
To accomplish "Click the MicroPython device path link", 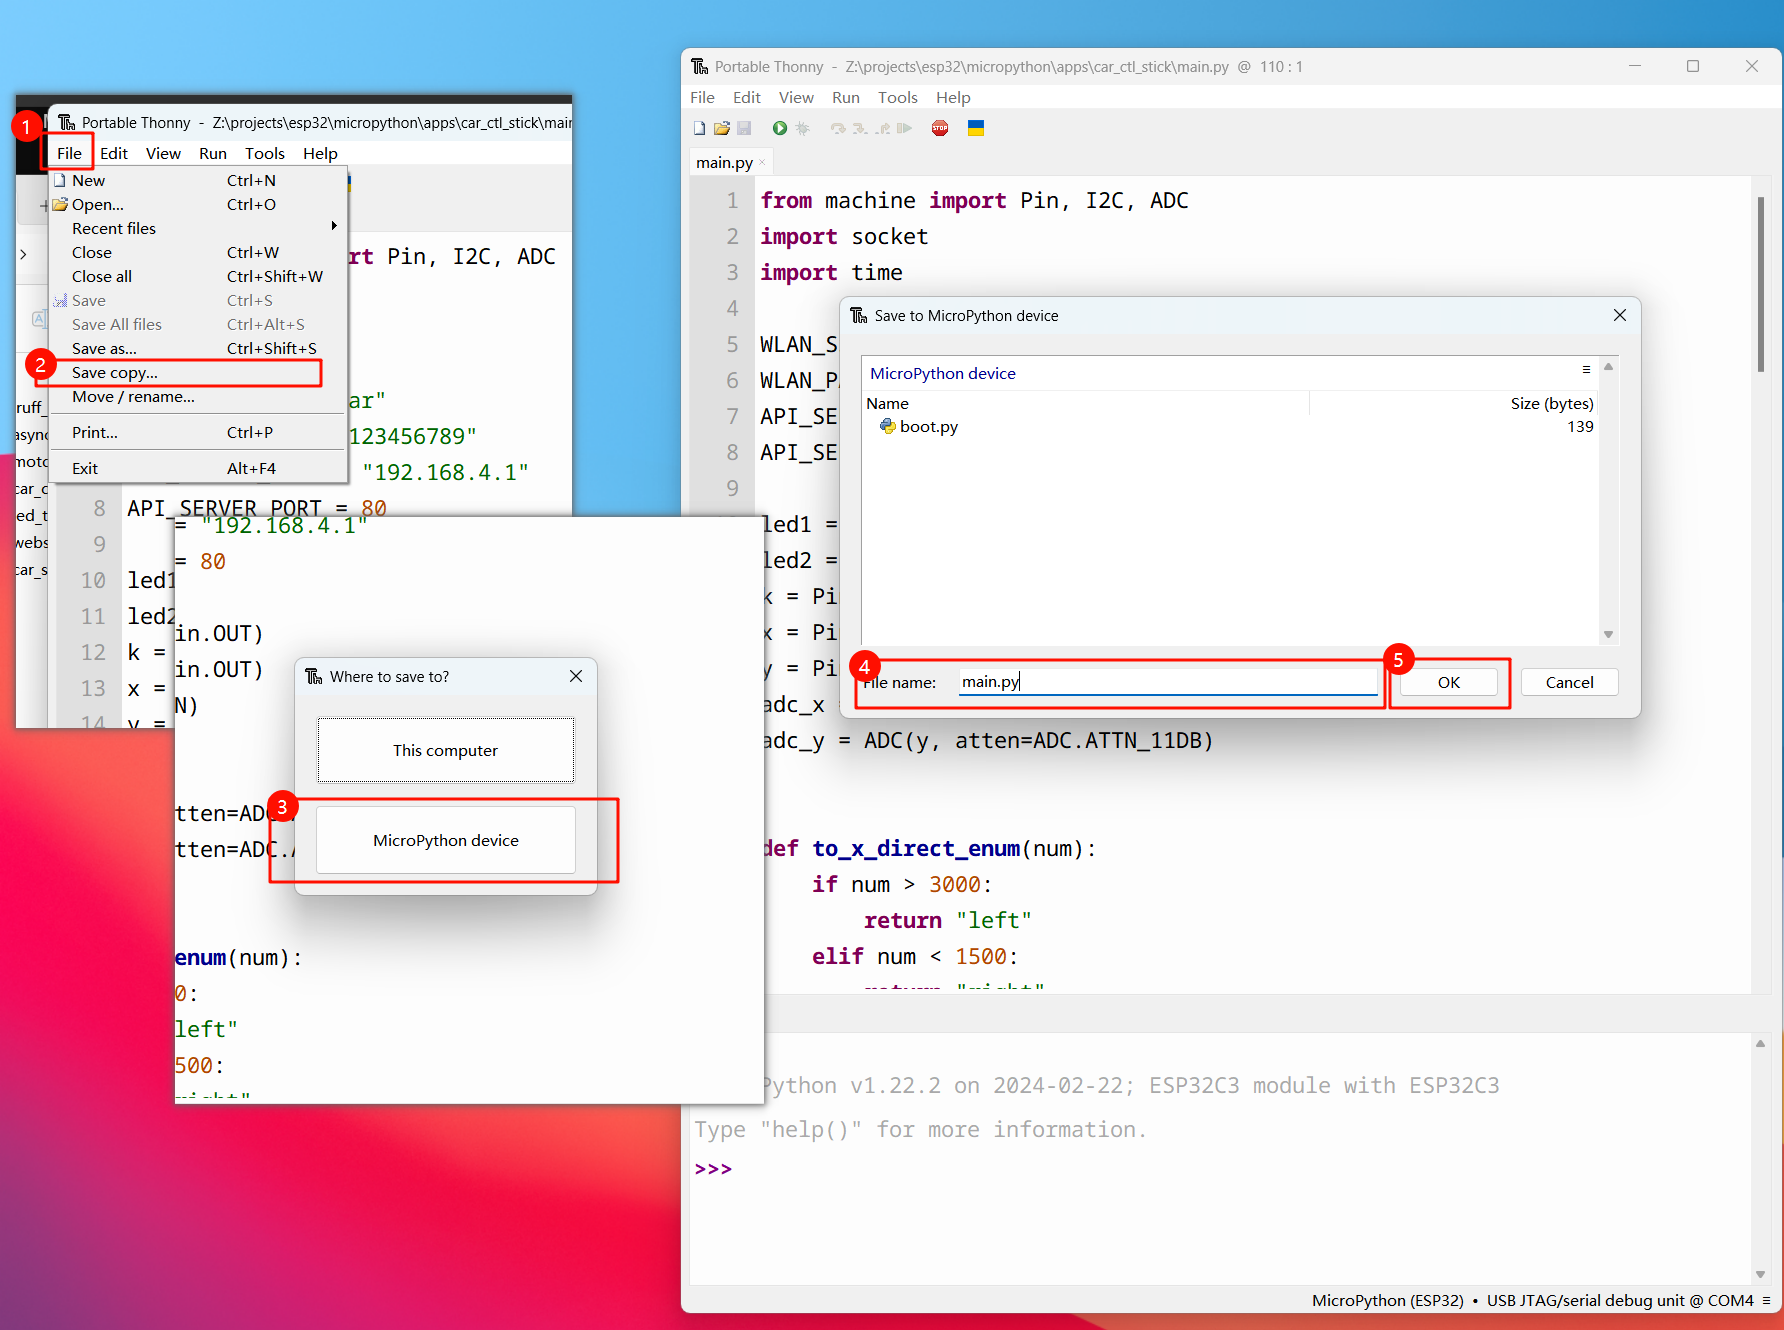I will (943, 373).
